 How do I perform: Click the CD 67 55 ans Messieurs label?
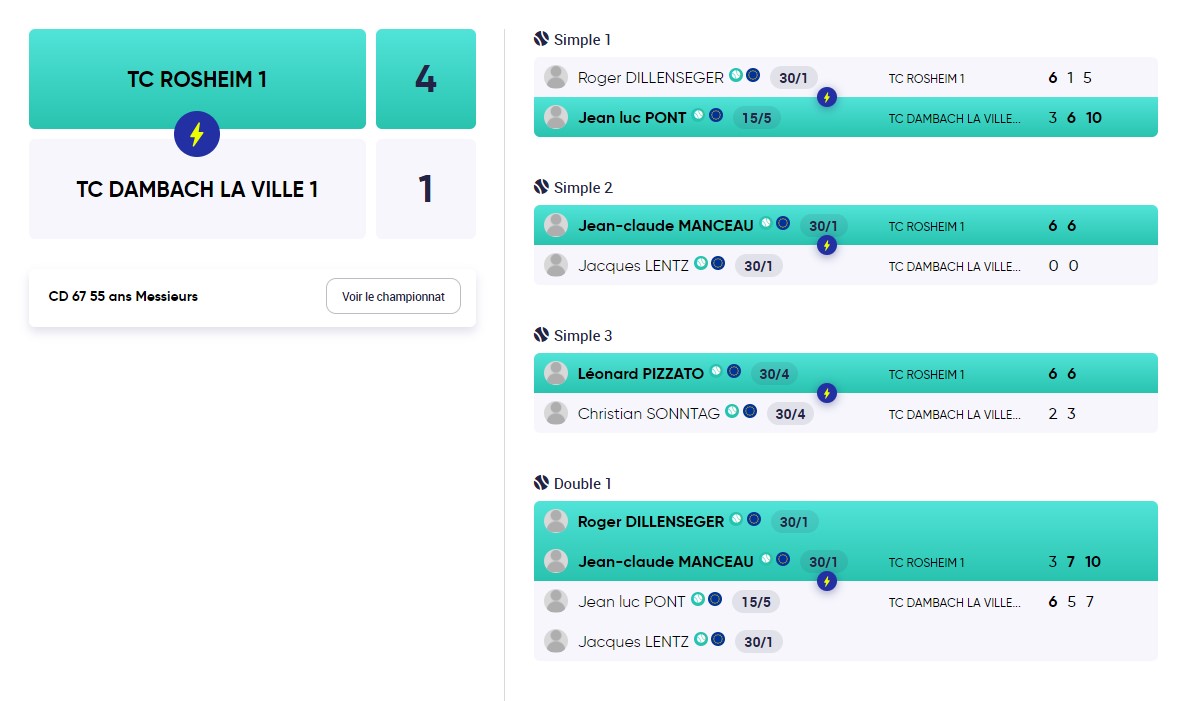click(123, 296)
